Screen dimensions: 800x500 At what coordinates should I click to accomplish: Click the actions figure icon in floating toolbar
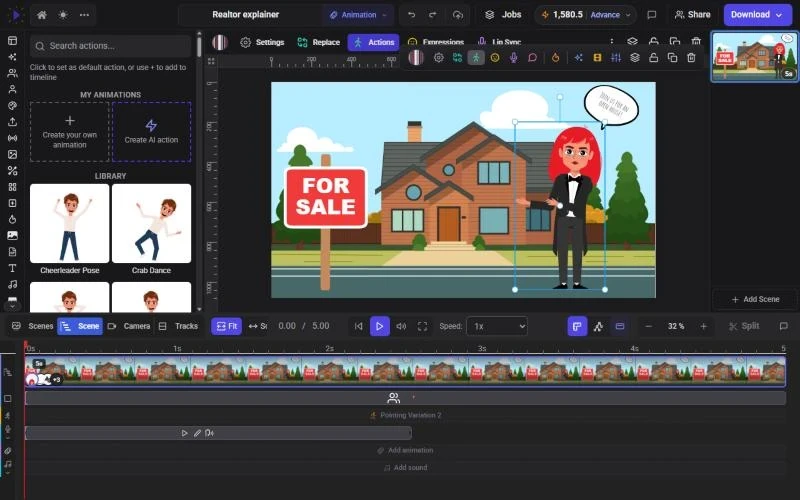[x=476, y=58]
